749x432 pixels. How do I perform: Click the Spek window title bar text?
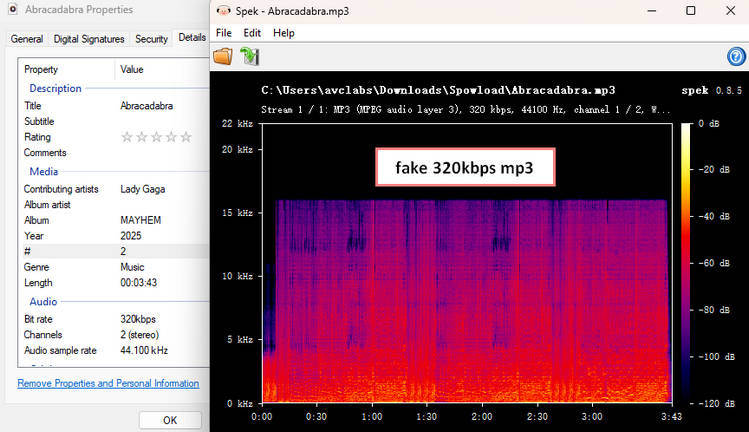pos(292,11)
